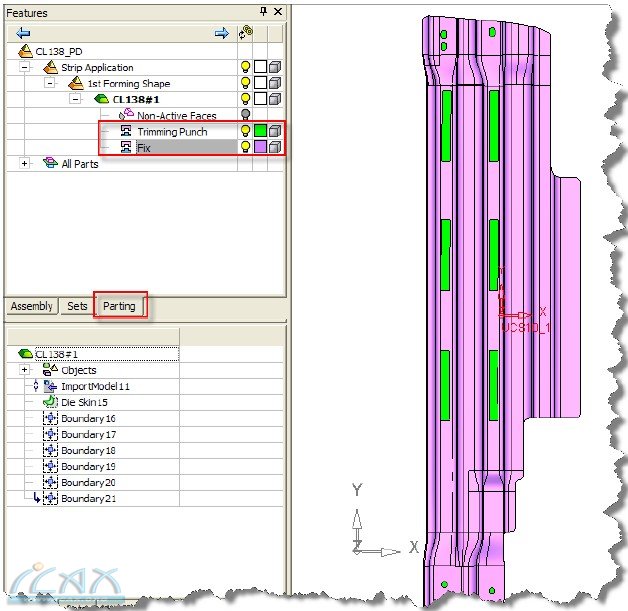Switch to the Sets tab

(x=77, y=306)
